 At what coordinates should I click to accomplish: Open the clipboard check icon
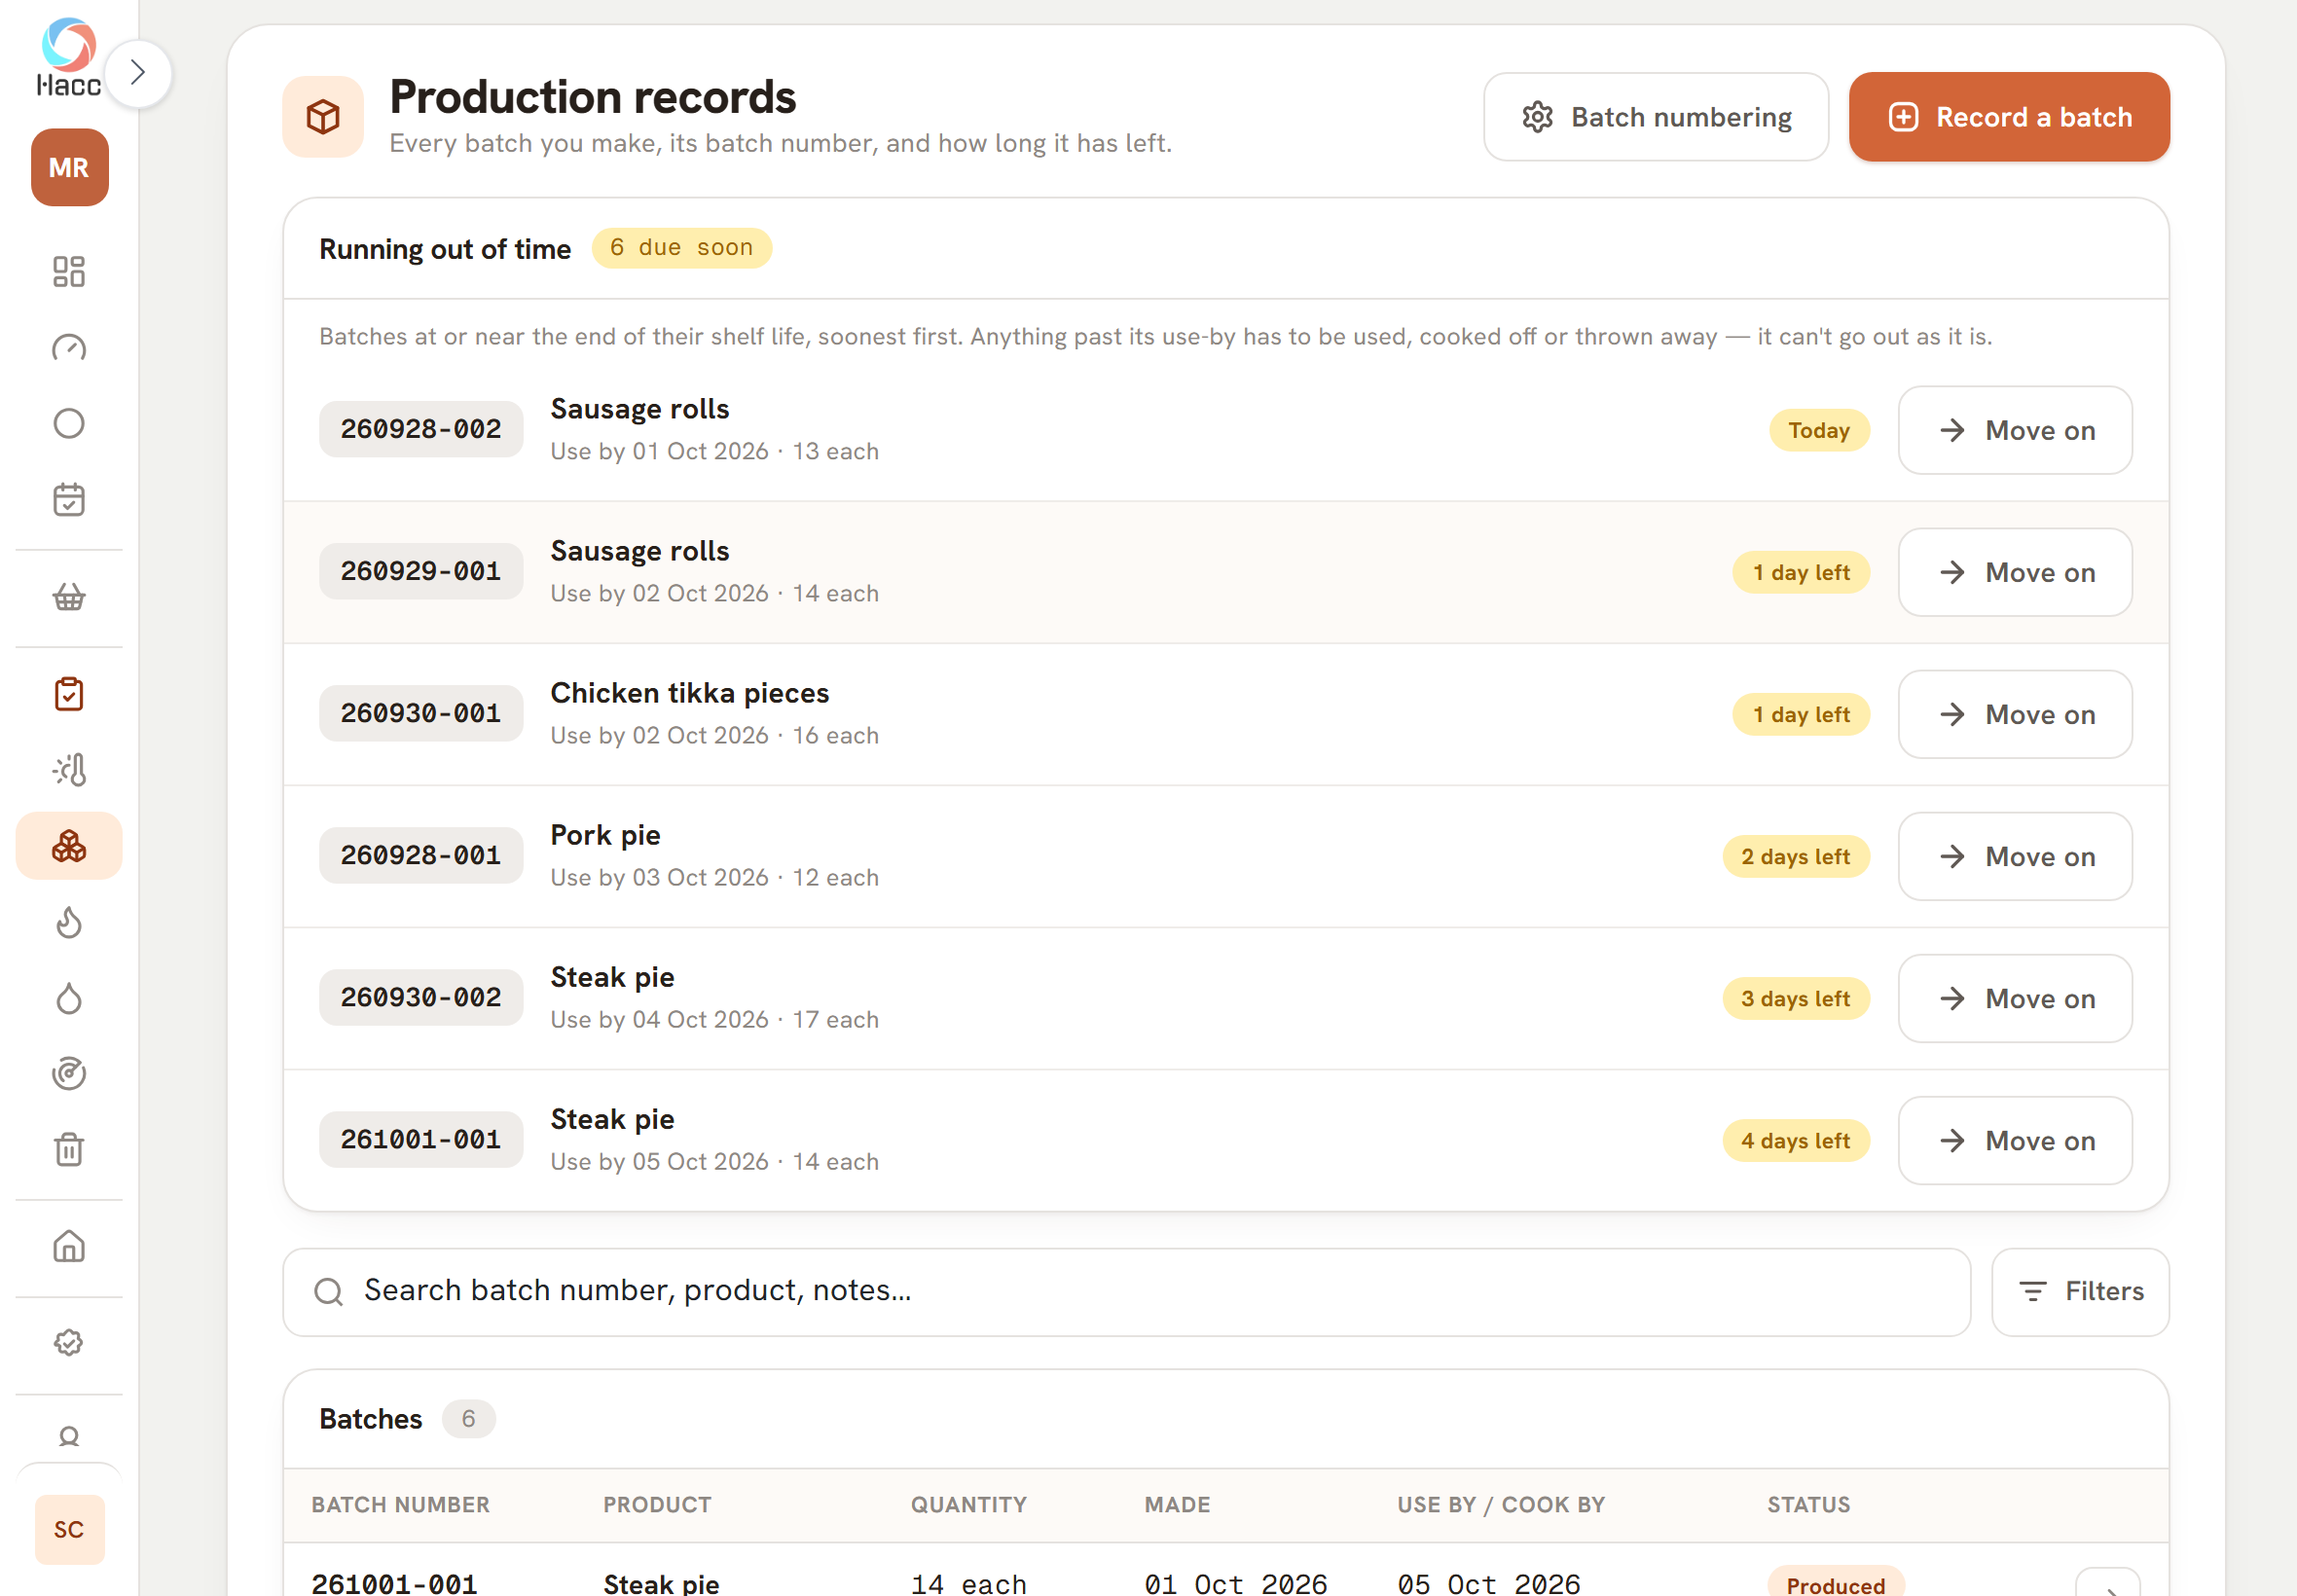pos(69,694)
